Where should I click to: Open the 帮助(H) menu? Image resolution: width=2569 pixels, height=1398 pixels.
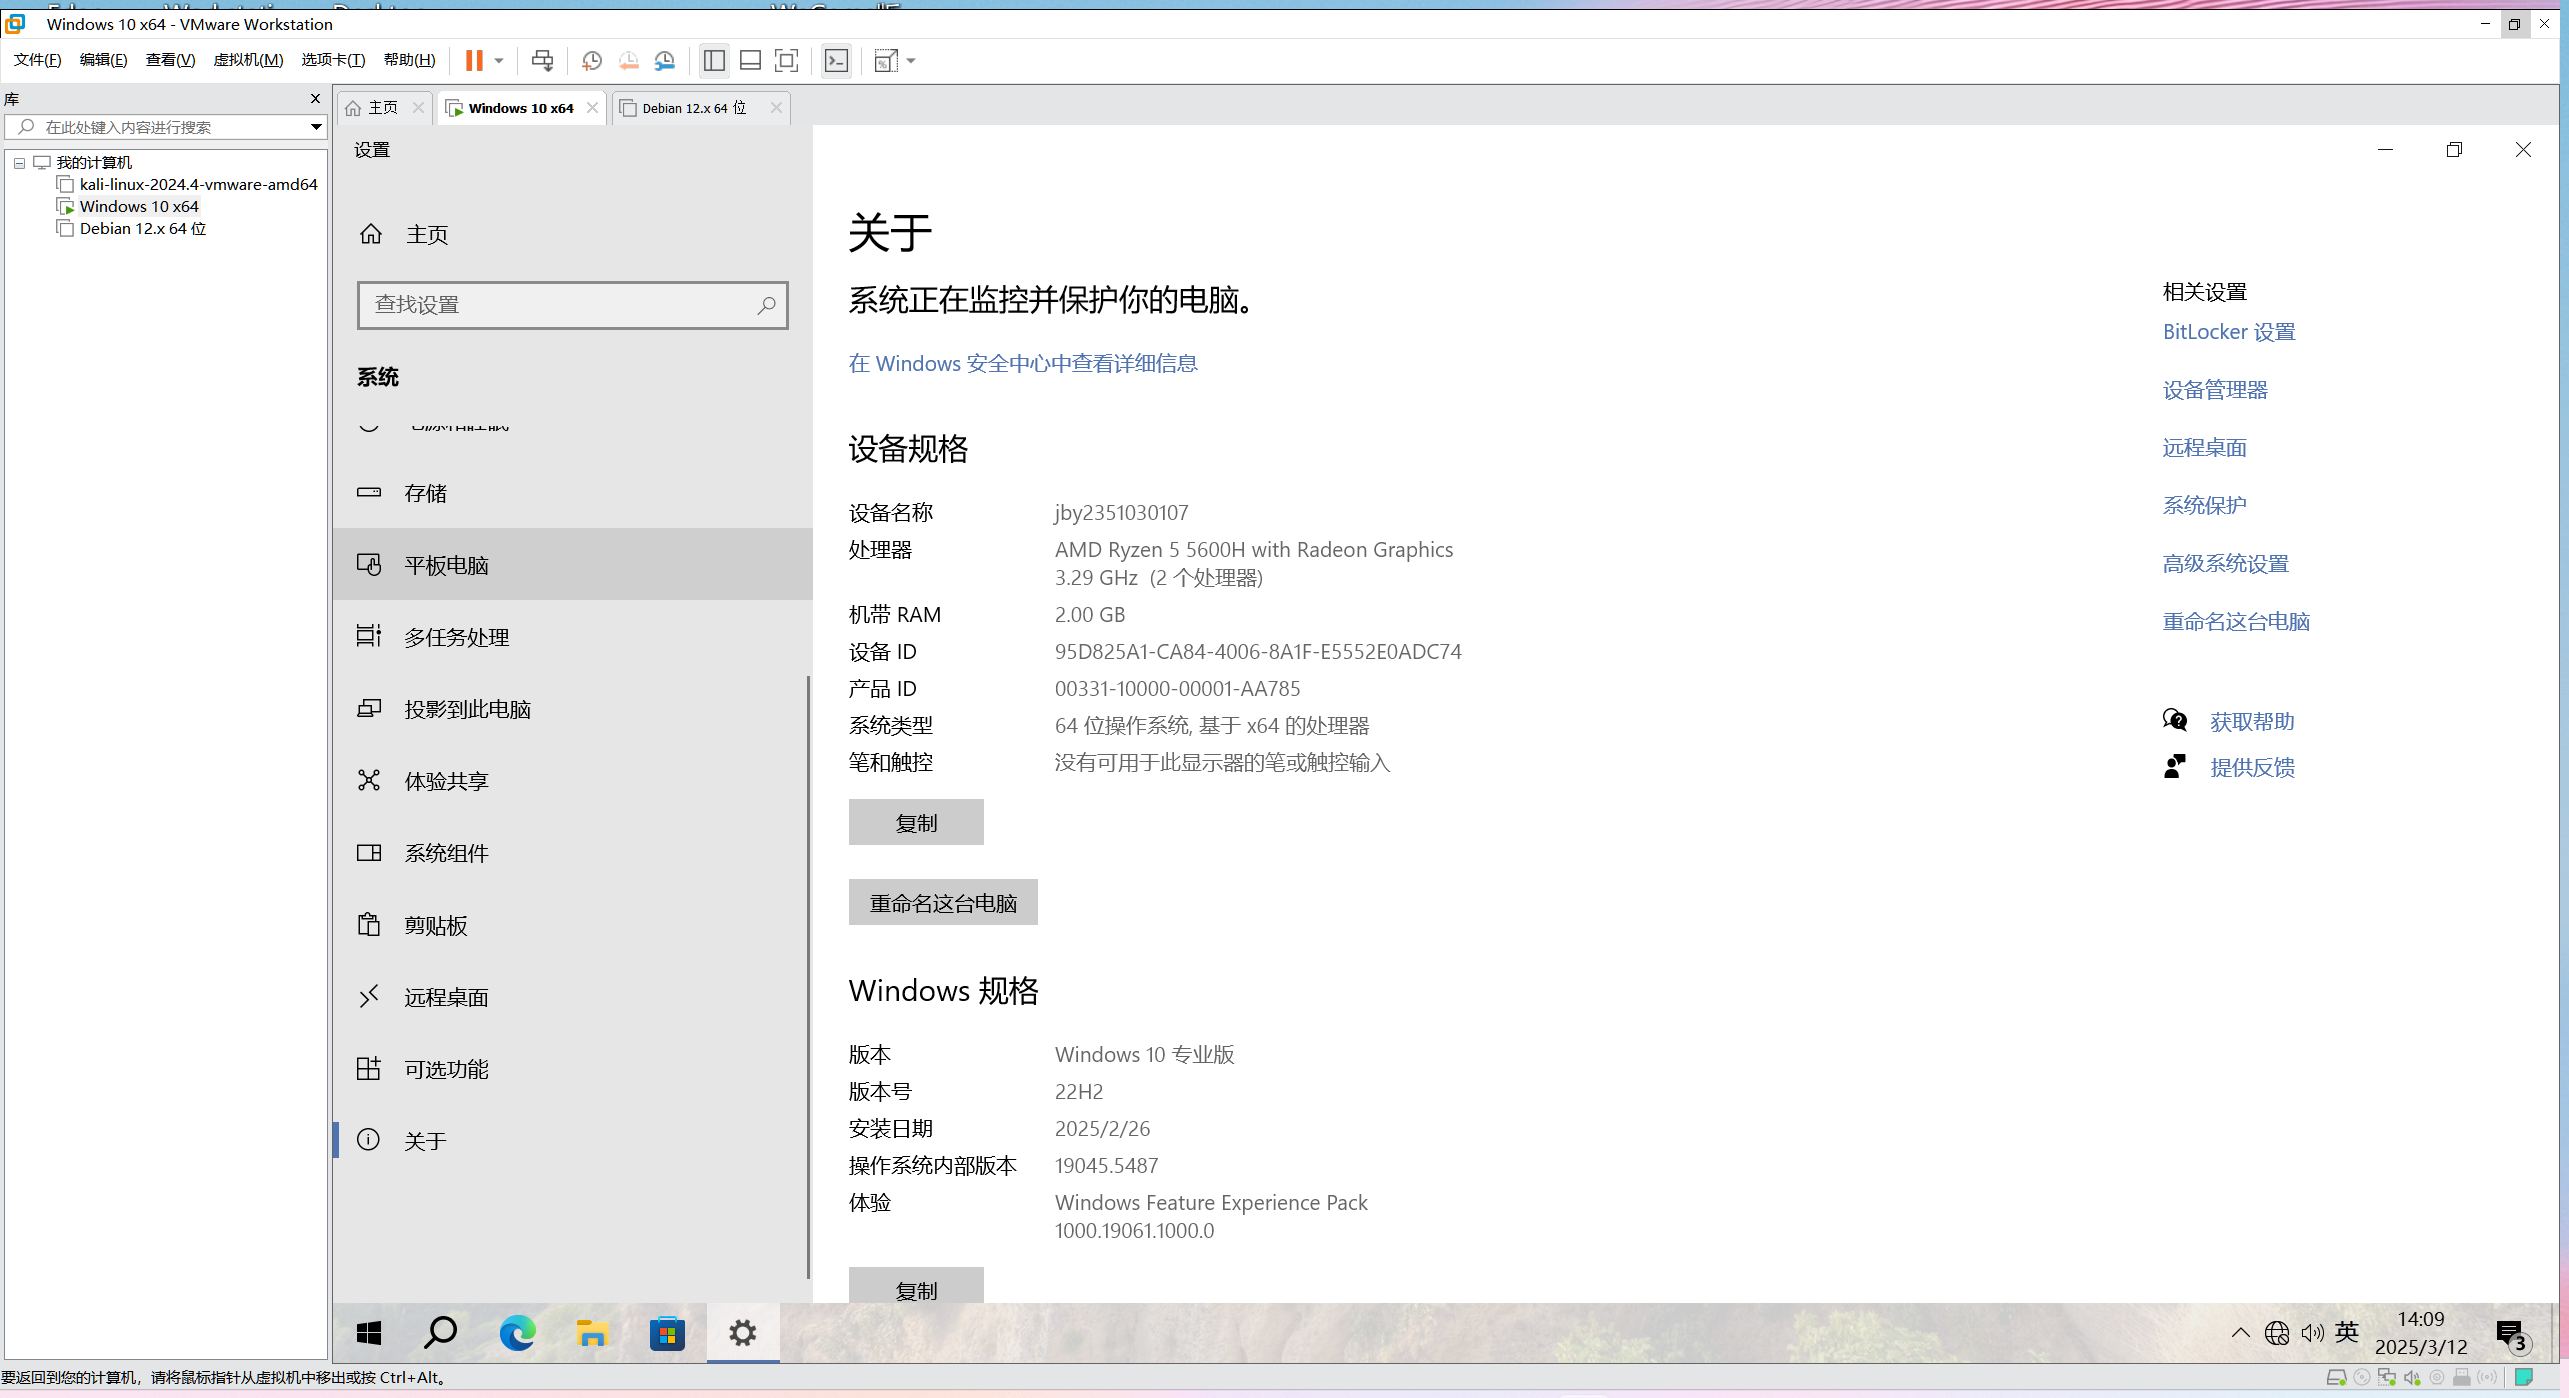pos(410,60)
